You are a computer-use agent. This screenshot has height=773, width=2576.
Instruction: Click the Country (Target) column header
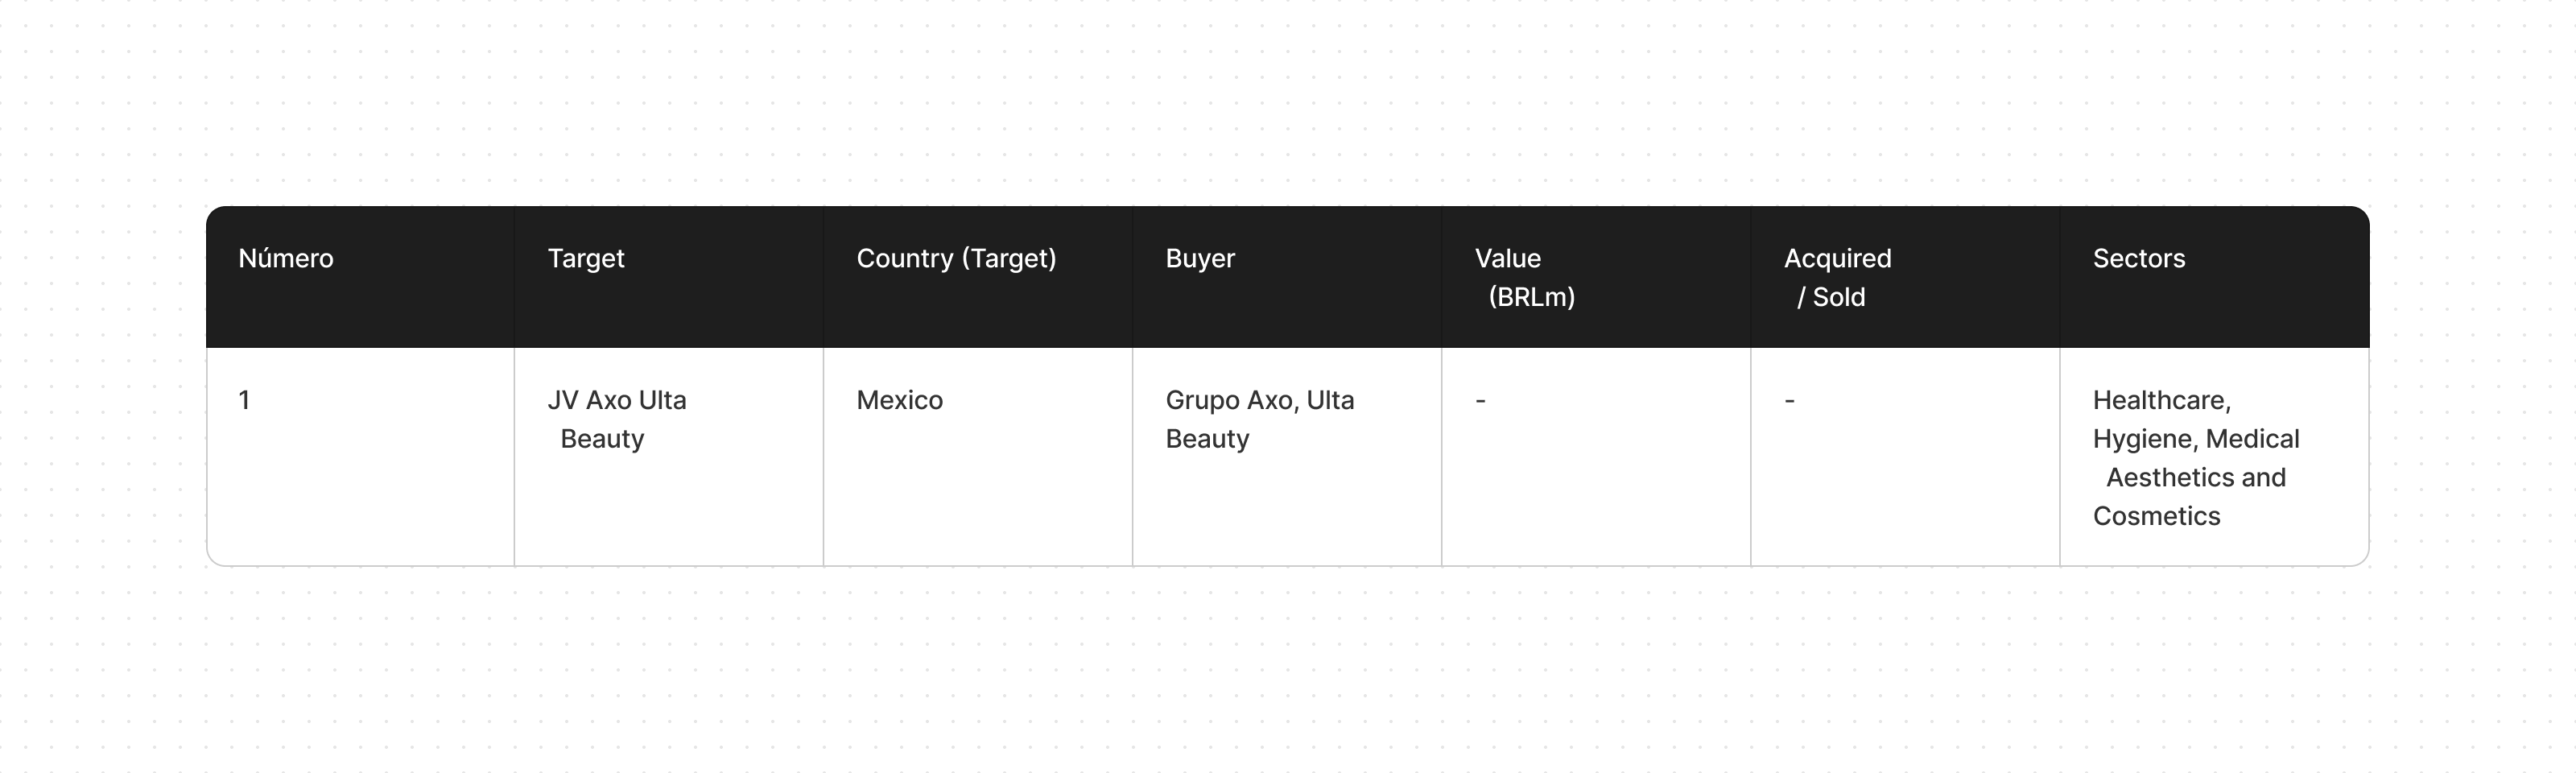(956, 258)
